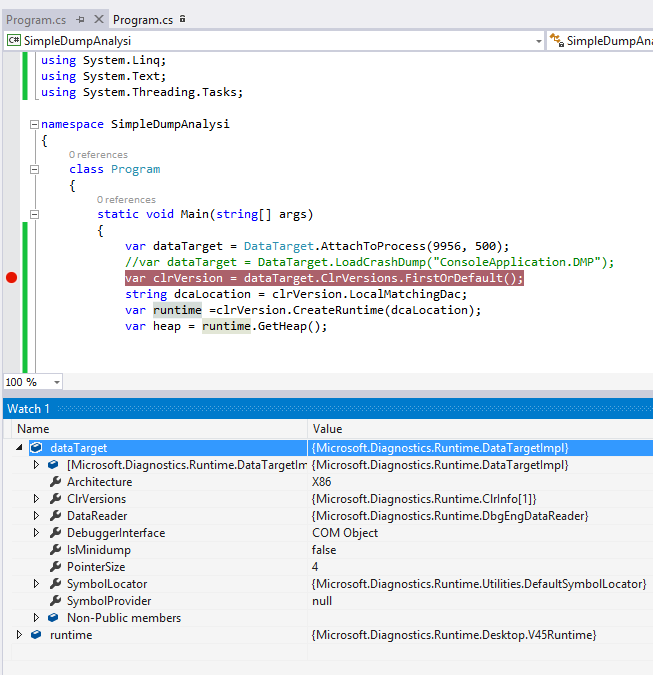The image size is (653, 675).
Task: Click '0 references' above Main method
Action: click(126, 200)
